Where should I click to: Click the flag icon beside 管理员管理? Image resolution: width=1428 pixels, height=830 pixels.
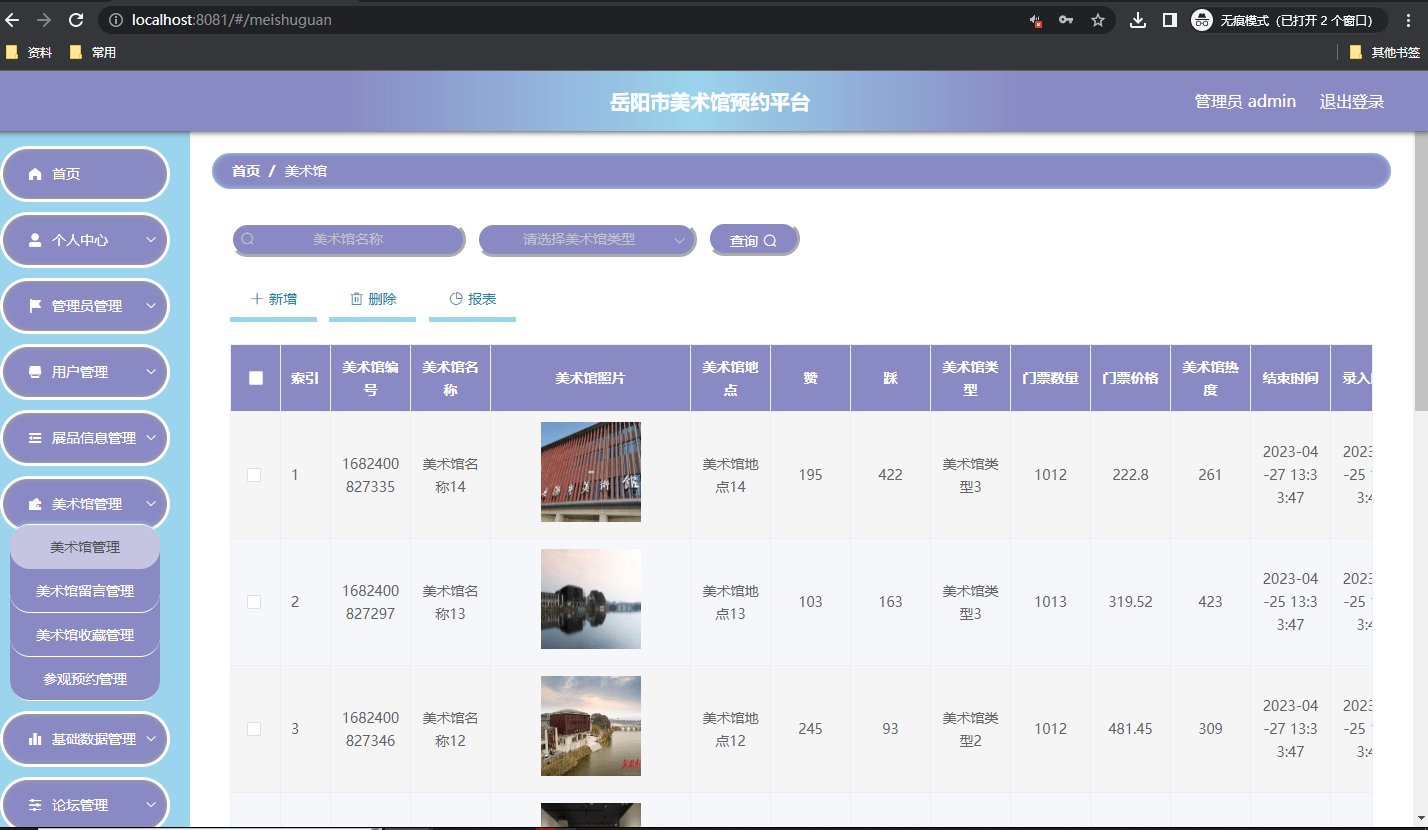35,306
